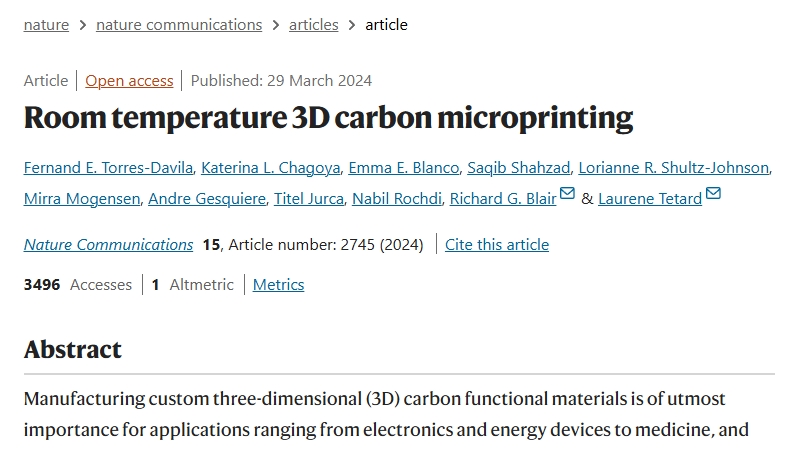The image size is (804, 449).
Task: View author Katerina L. Chagoya
Action: (270, 168)
